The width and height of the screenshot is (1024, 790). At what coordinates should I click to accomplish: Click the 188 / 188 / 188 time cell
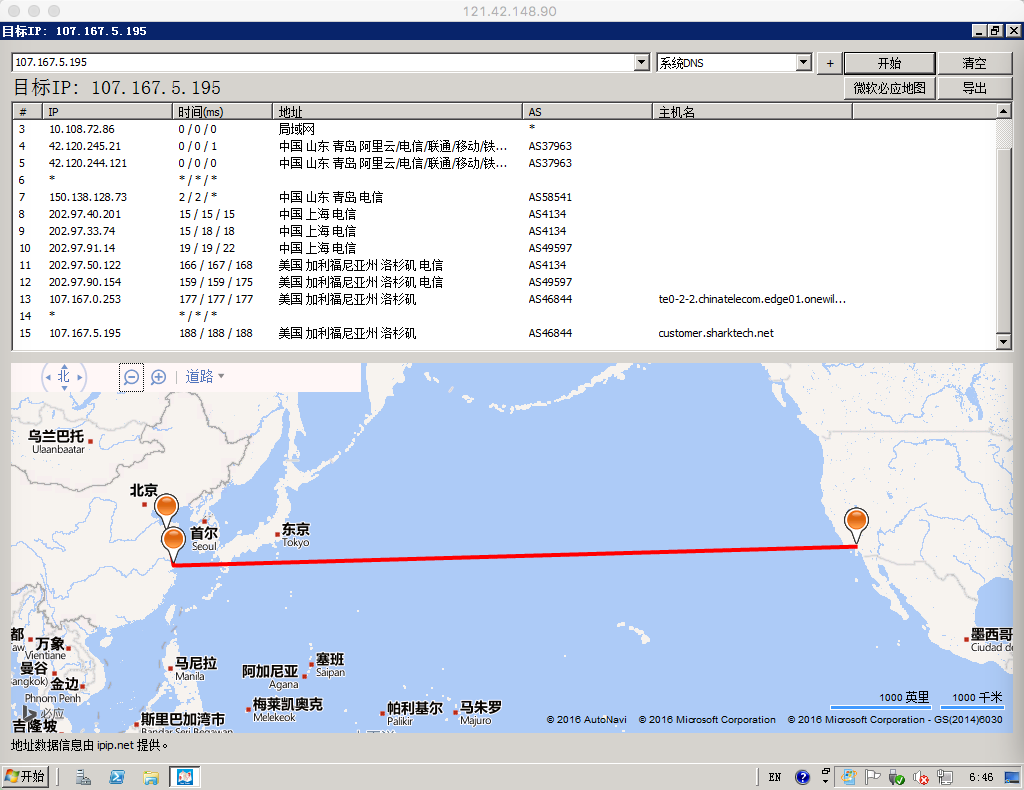click(216, 333)
